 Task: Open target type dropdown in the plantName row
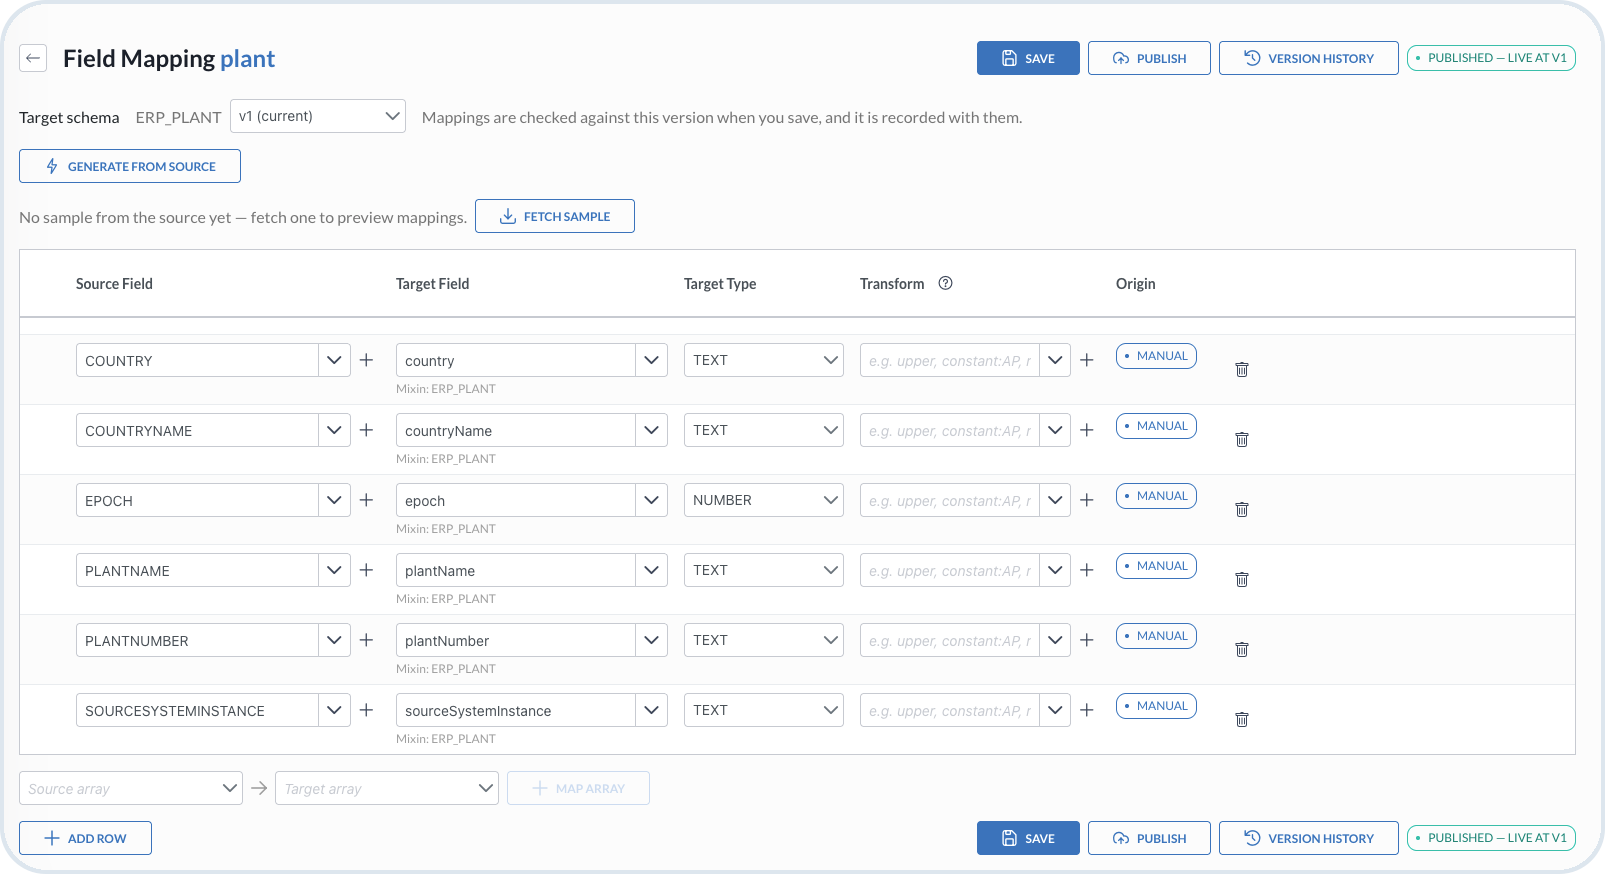click(764, 570)
